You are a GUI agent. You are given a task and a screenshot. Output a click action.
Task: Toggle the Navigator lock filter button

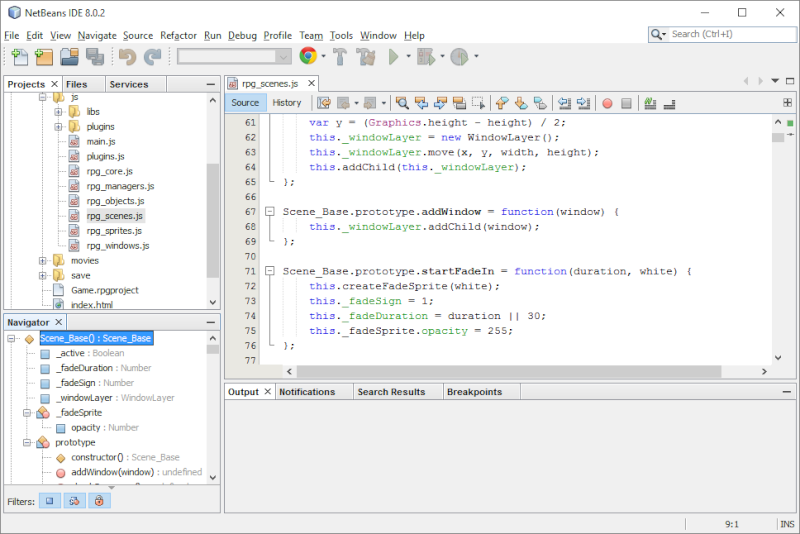(99, 501)
